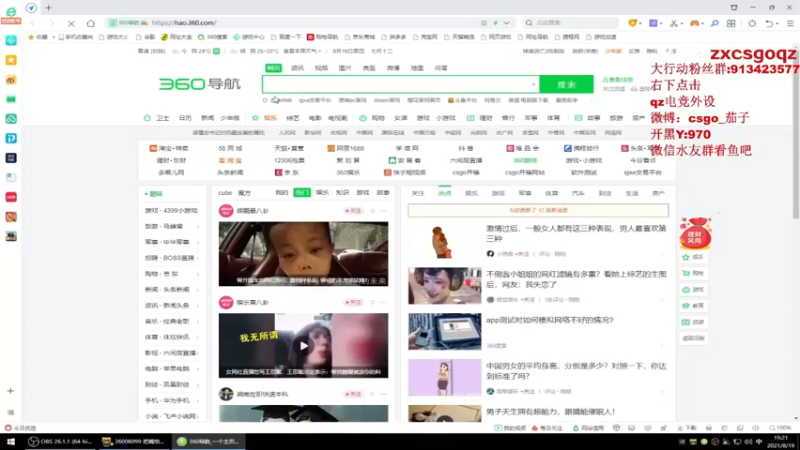Click the purple square extension icon
The width and height of the screenshot is (800, 450).
coord(653,23)
